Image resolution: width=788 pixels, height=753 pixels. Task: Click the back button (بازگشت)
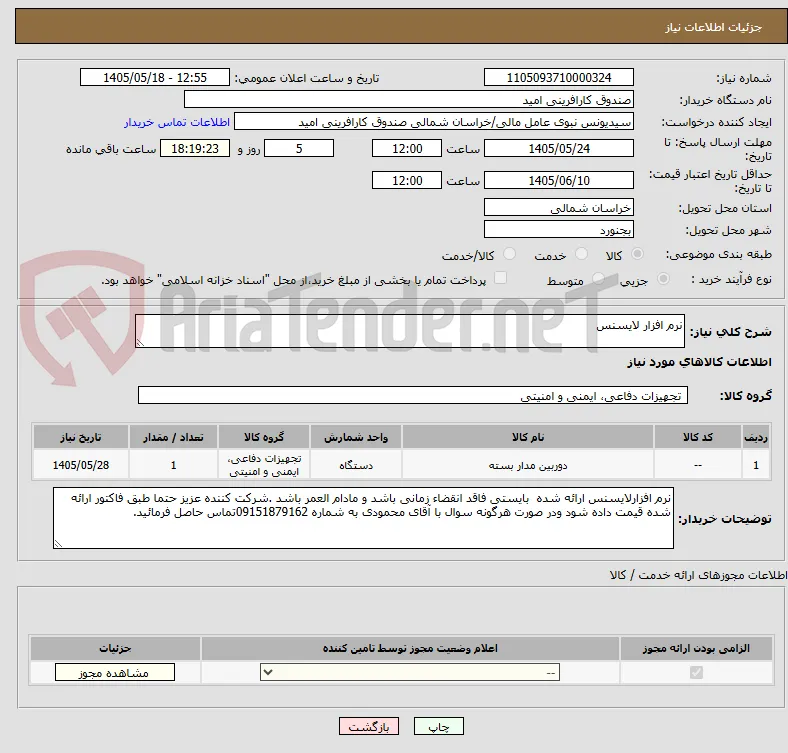pyautogui.click(x=369, y=726)
